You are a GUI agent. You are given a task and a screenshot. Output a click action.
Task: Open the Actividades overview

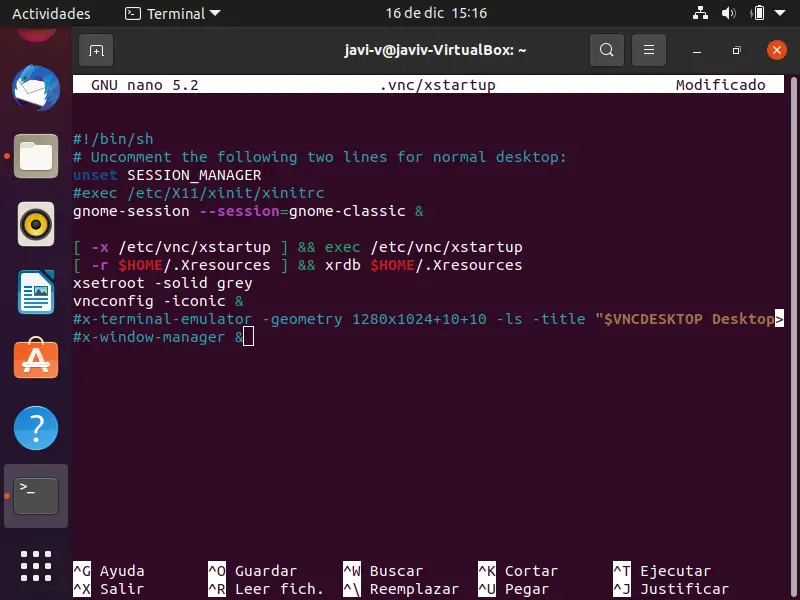tap(51, 14)
